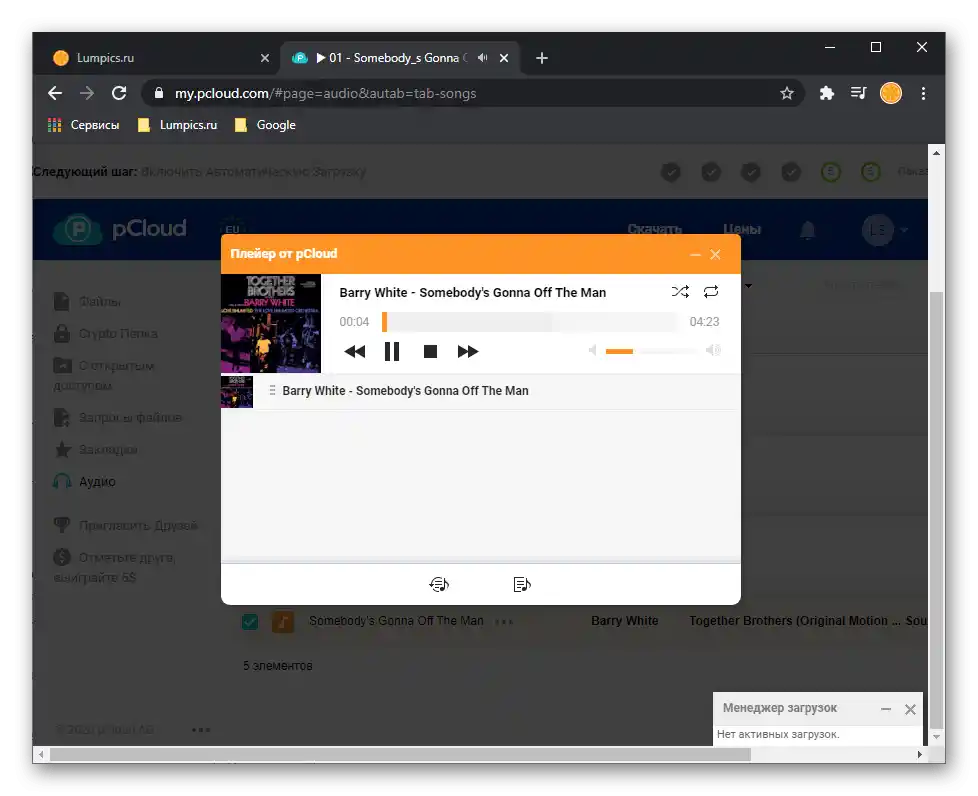Click the vertical scrollbar up arrow
The image size is (978, 796).
click(936, 152)
